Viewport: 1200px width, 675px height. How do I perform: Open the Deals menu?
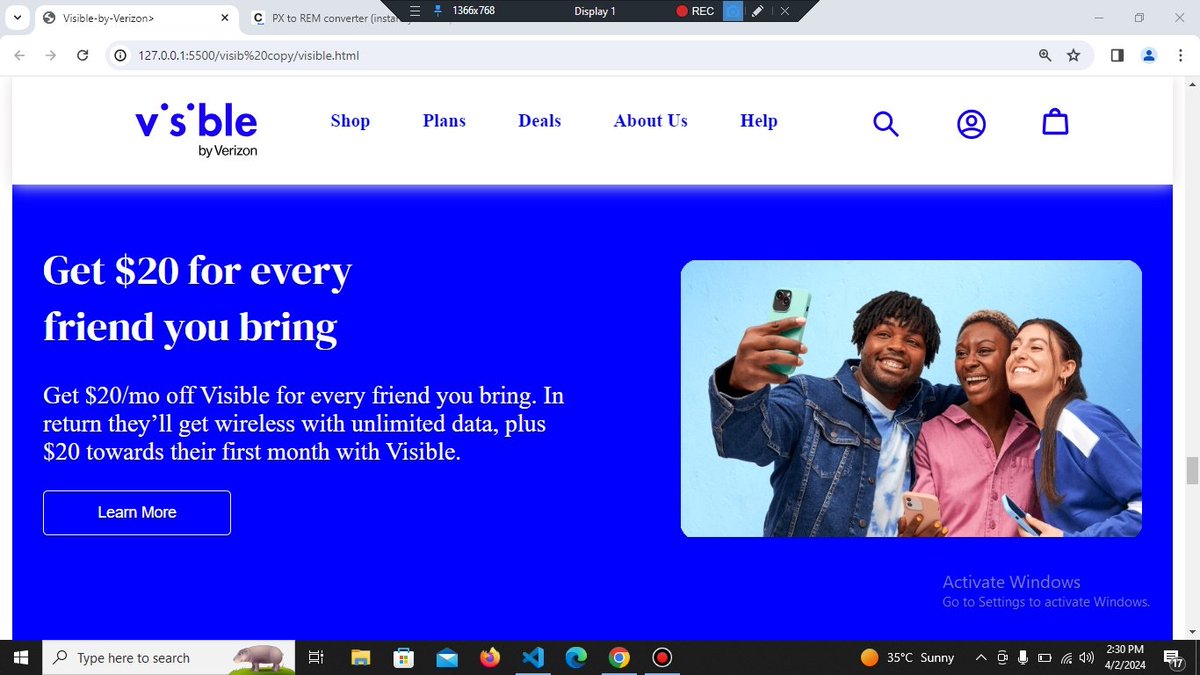pyautogui.click(x=539, y=121)
